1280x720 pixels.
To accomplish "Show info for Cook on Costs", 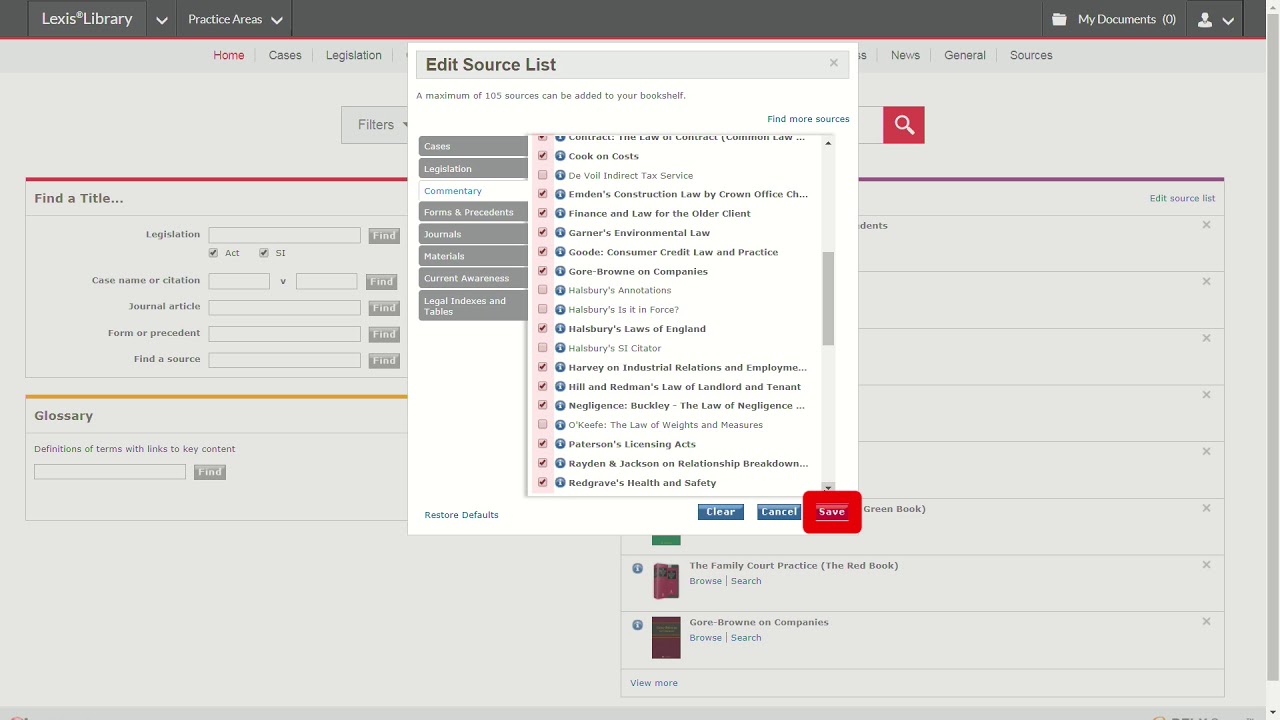I will 560,156.
